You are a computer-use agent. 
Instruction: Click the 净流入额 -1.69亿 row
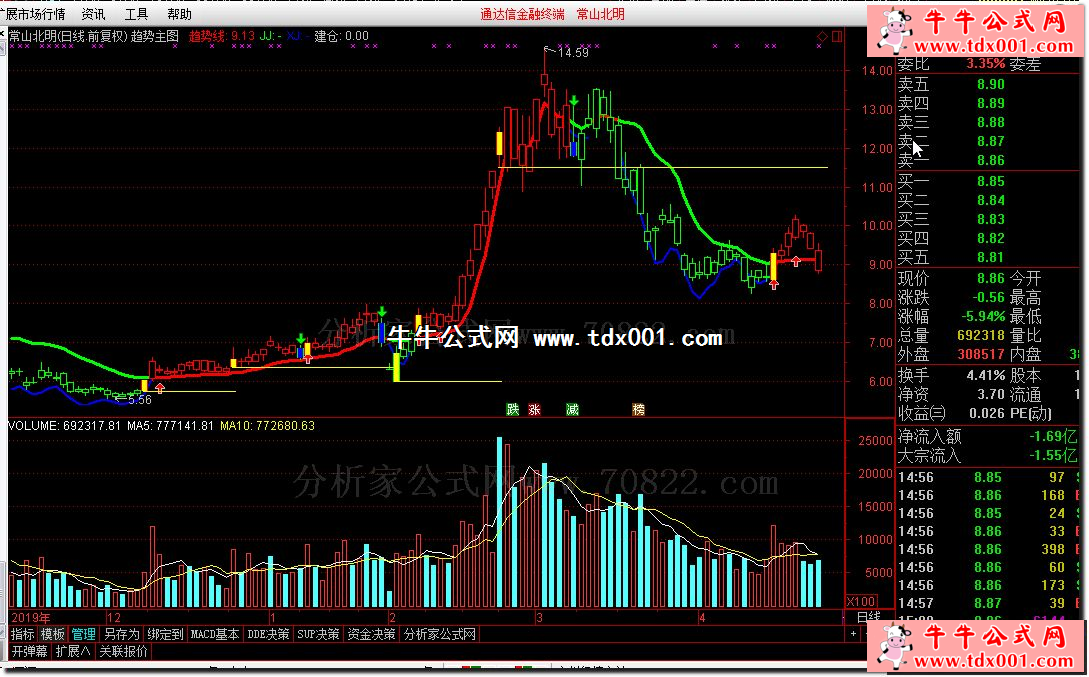(x=989, y=437)
